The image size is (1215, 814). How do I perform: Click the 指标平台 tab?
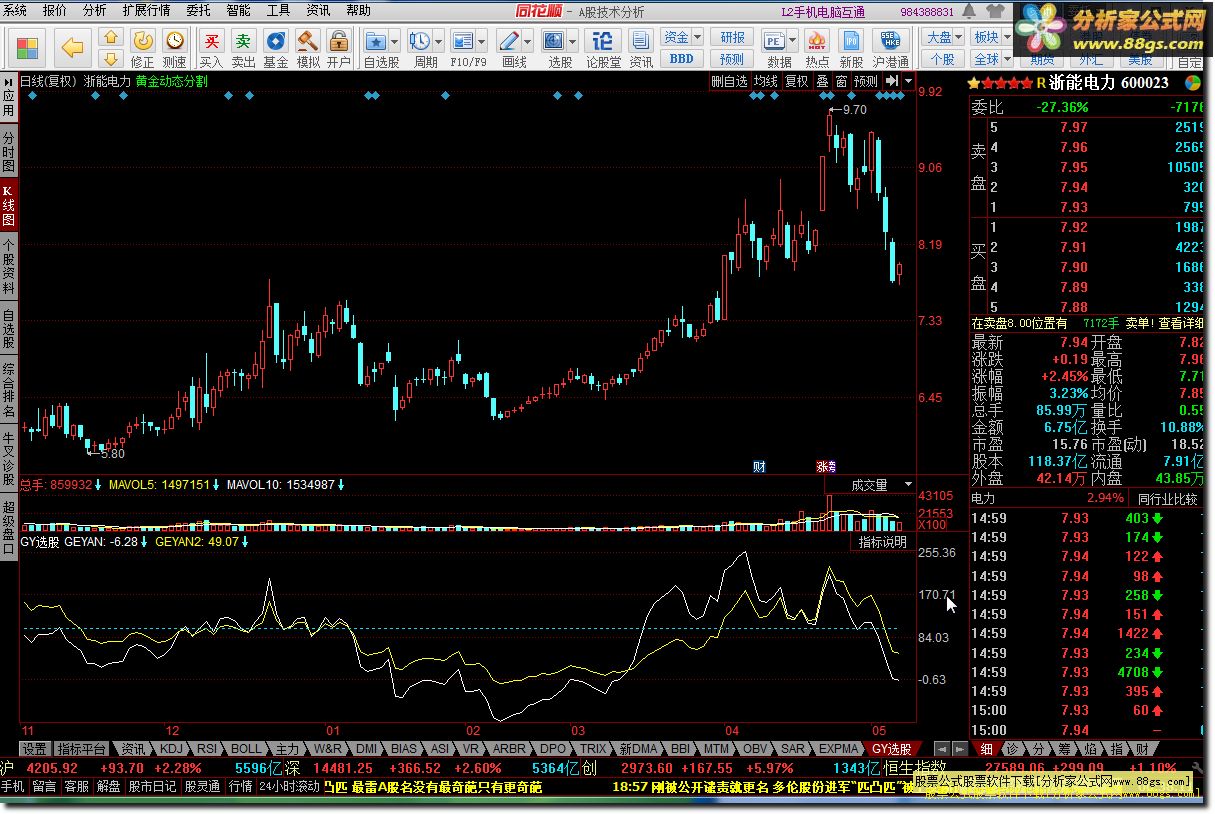[x=81, y=749]
